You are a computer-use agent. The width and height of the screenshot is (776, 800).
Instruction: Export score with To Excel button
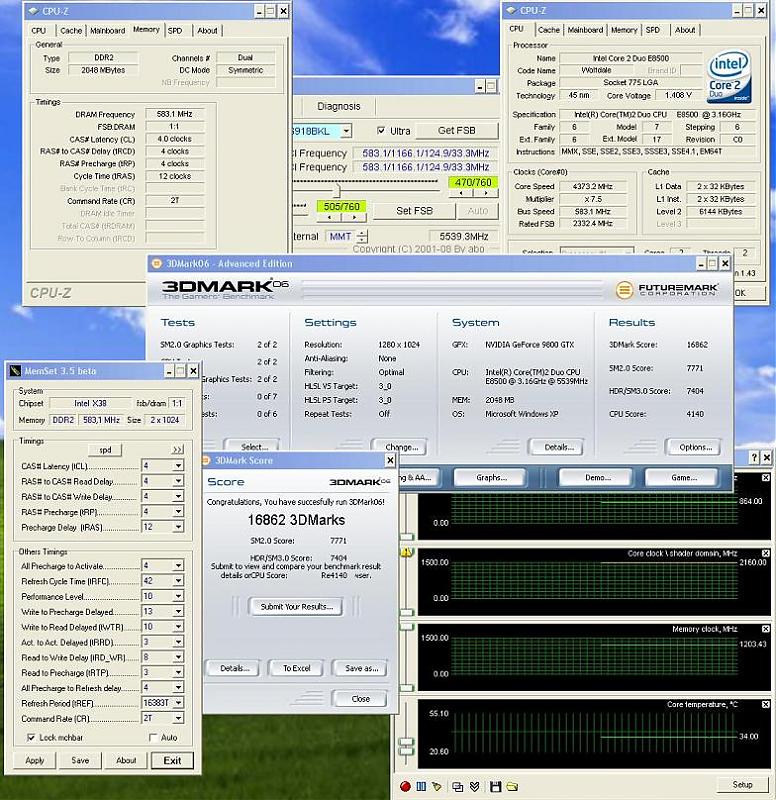[296, 668]
